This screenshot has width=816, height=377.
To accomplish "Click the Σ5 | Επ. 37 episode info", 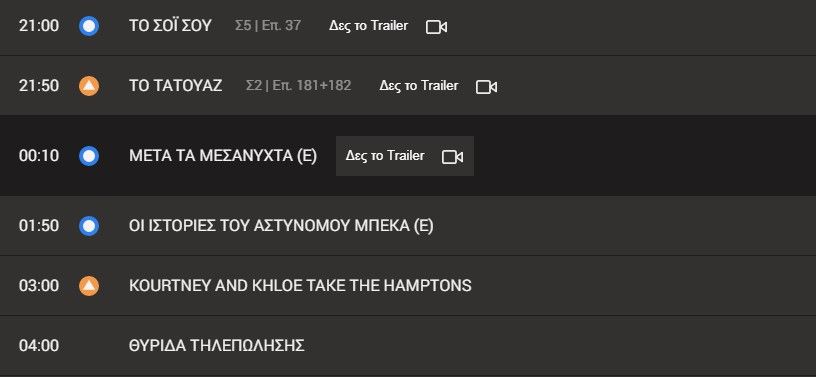I will click(268, 26).
